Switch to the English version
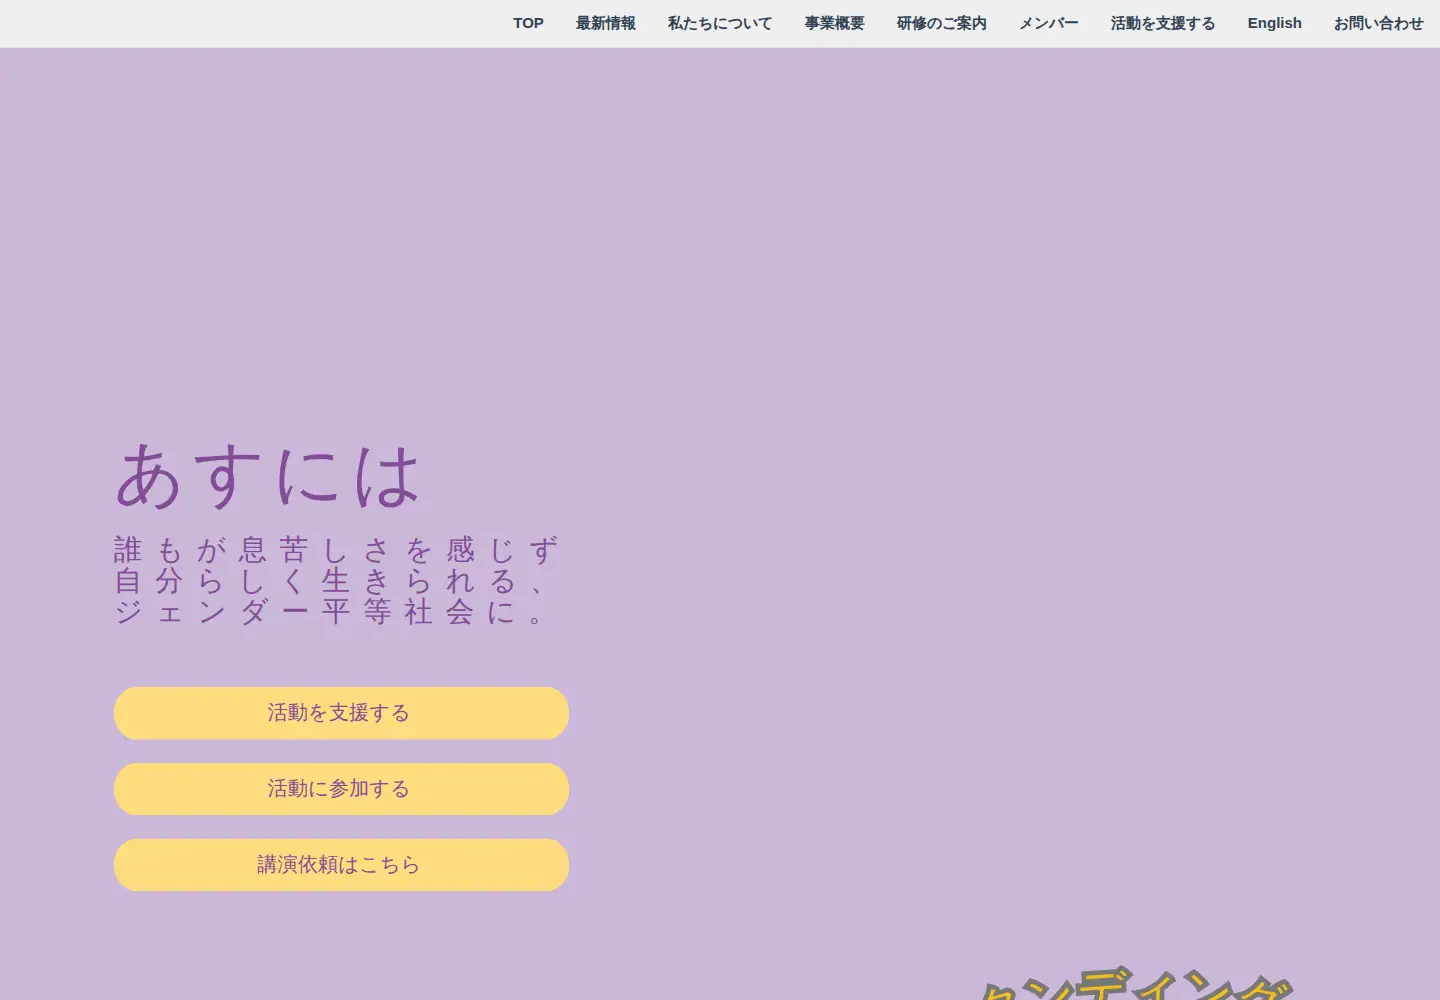 point(1275,23)
